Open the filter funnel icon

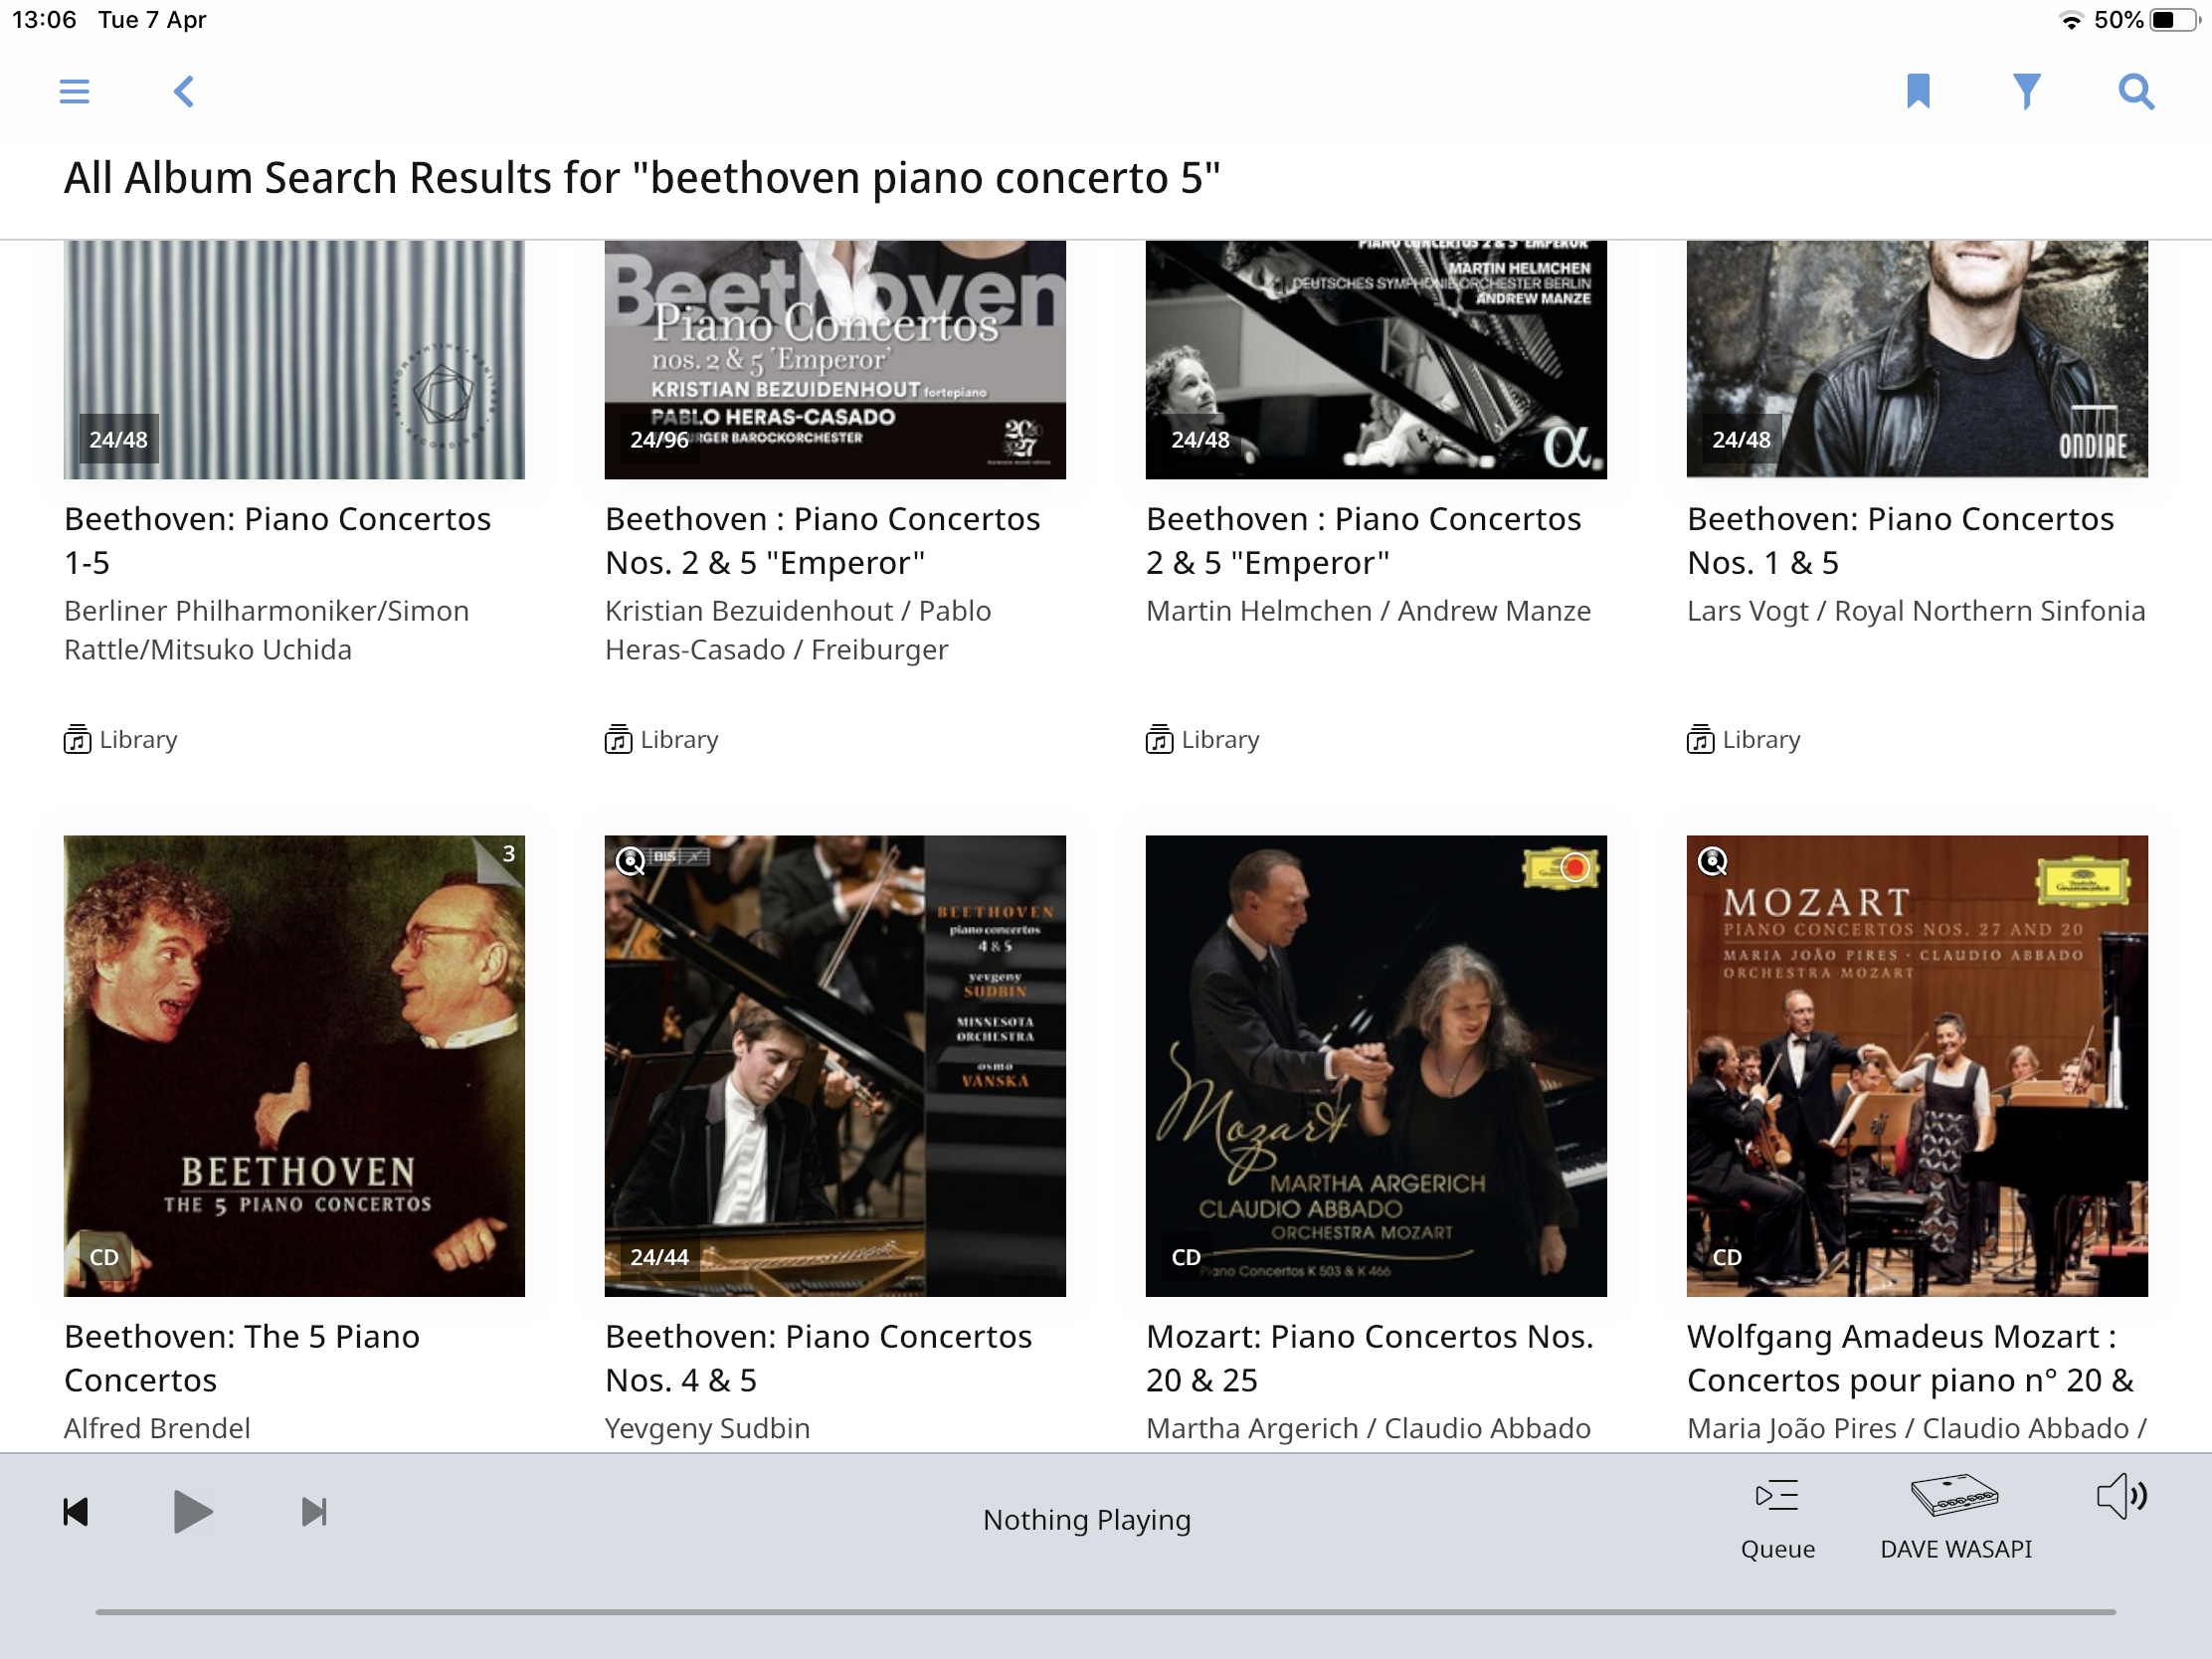point(2026,92)
